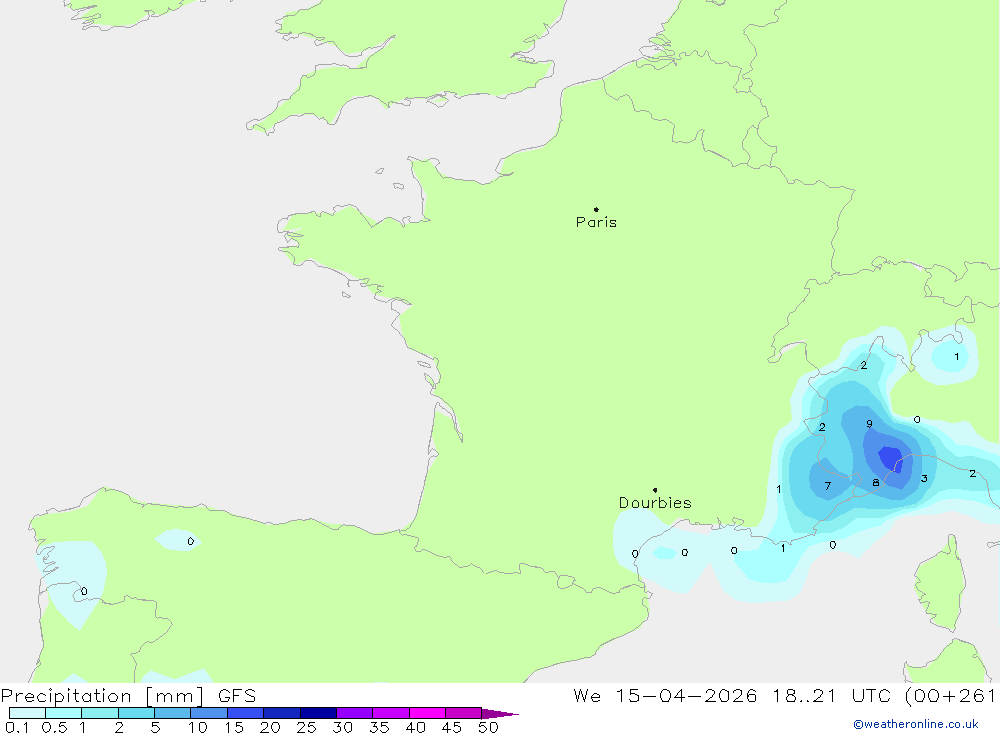This screenshot has width=1000, height=733.
Task: Click the (00+261 forecast offset text
Action: tap(951, 695)
